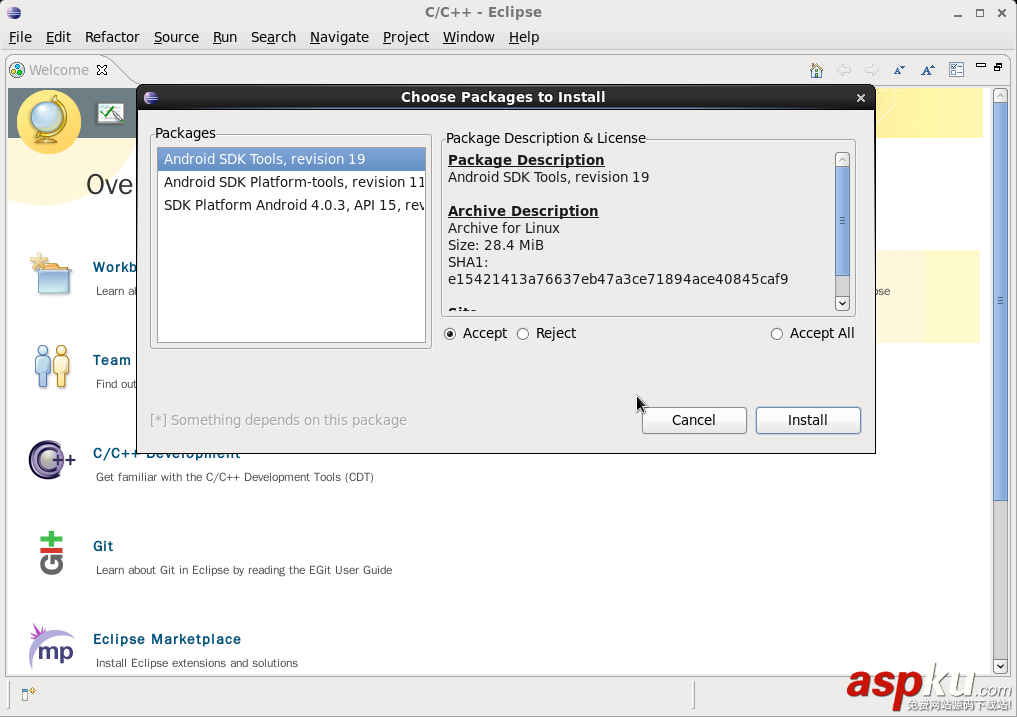Click the Archive for Linux text
The width and height of the screenshot is (1017, 717).
(x=503, y=228)
